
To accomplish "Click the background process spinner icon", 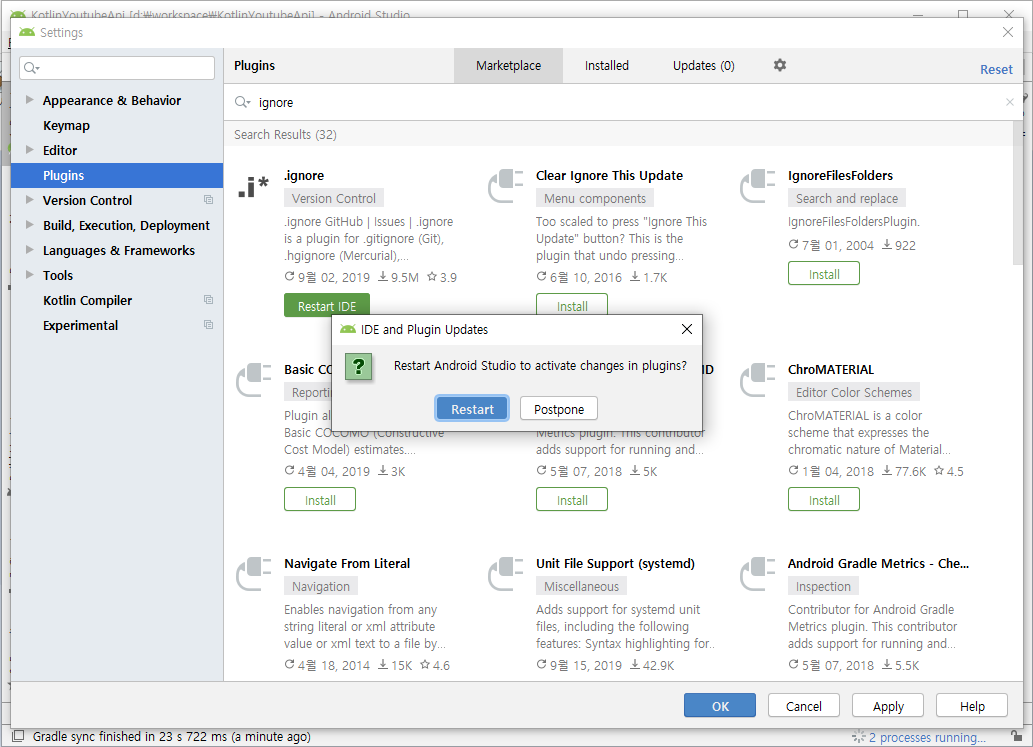I will tap(858, 736).
